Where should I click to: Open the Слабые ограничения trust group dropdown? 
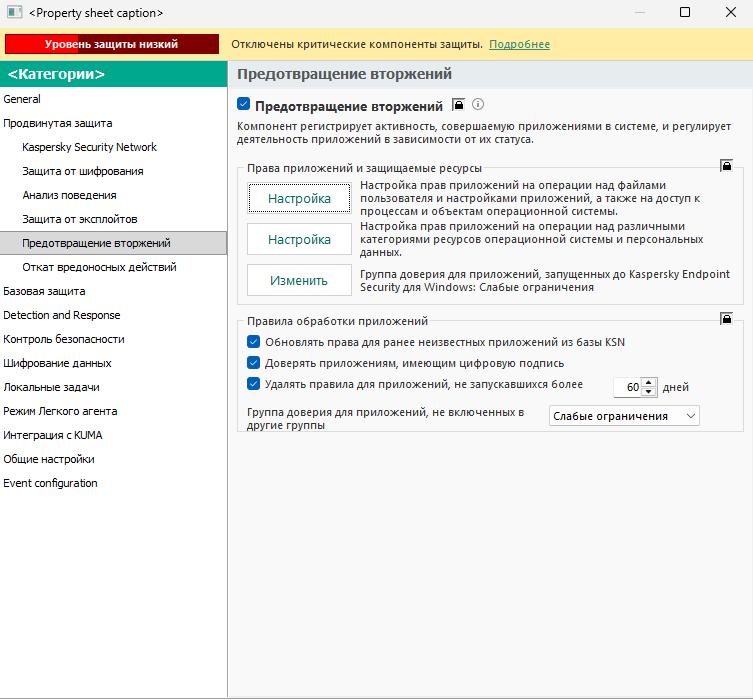(624, 416)
